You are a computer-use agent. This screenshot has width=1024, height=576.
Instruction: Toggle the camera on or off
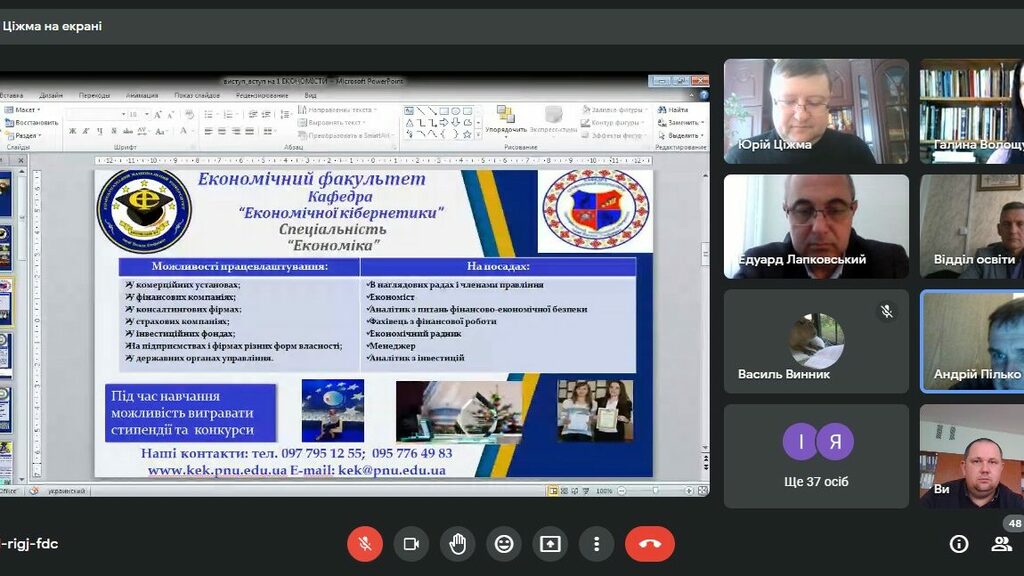411,544
